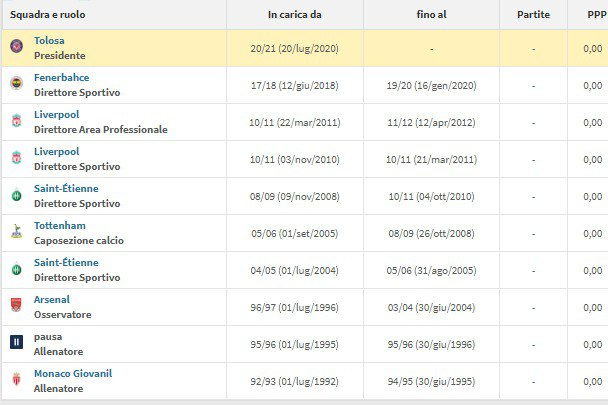Viewport: 608px width, 405px height.
Task: Open Liverpool link in the 03/nov/2010 row
Action: pyautogui.click(x=57, y=151)
